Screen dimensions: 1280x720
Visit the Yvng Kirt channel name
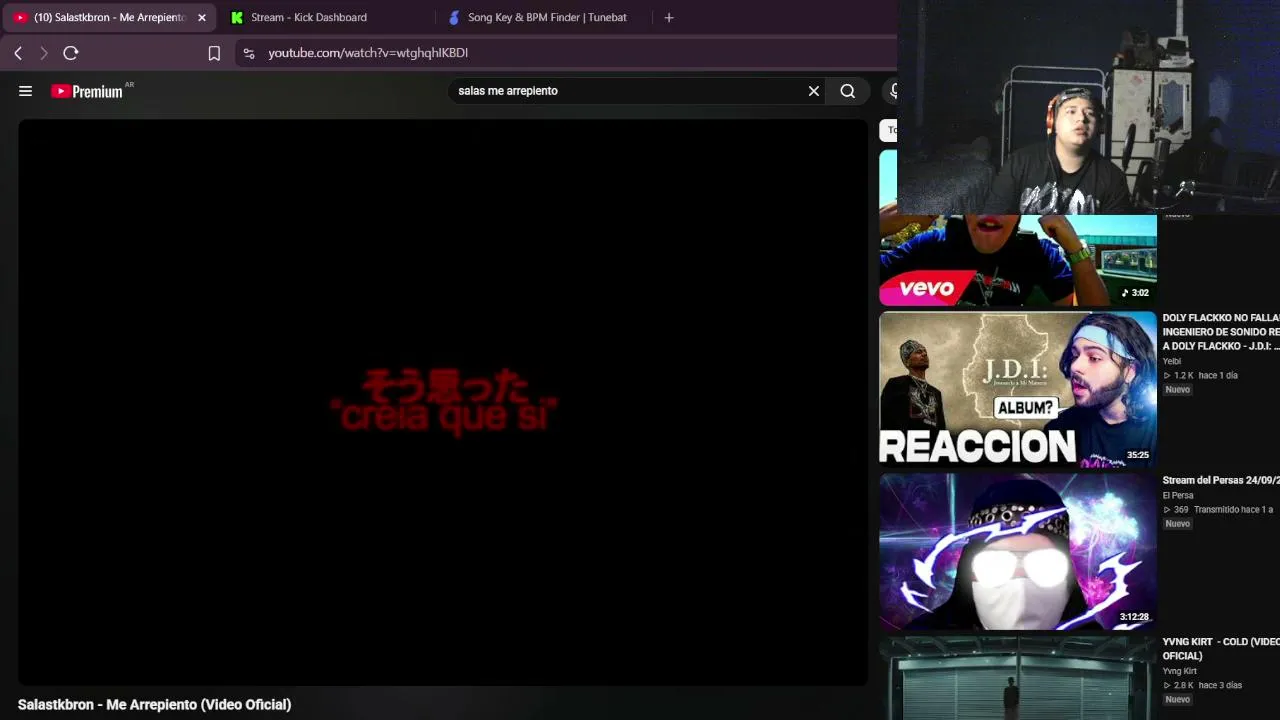coord(1180,671)
